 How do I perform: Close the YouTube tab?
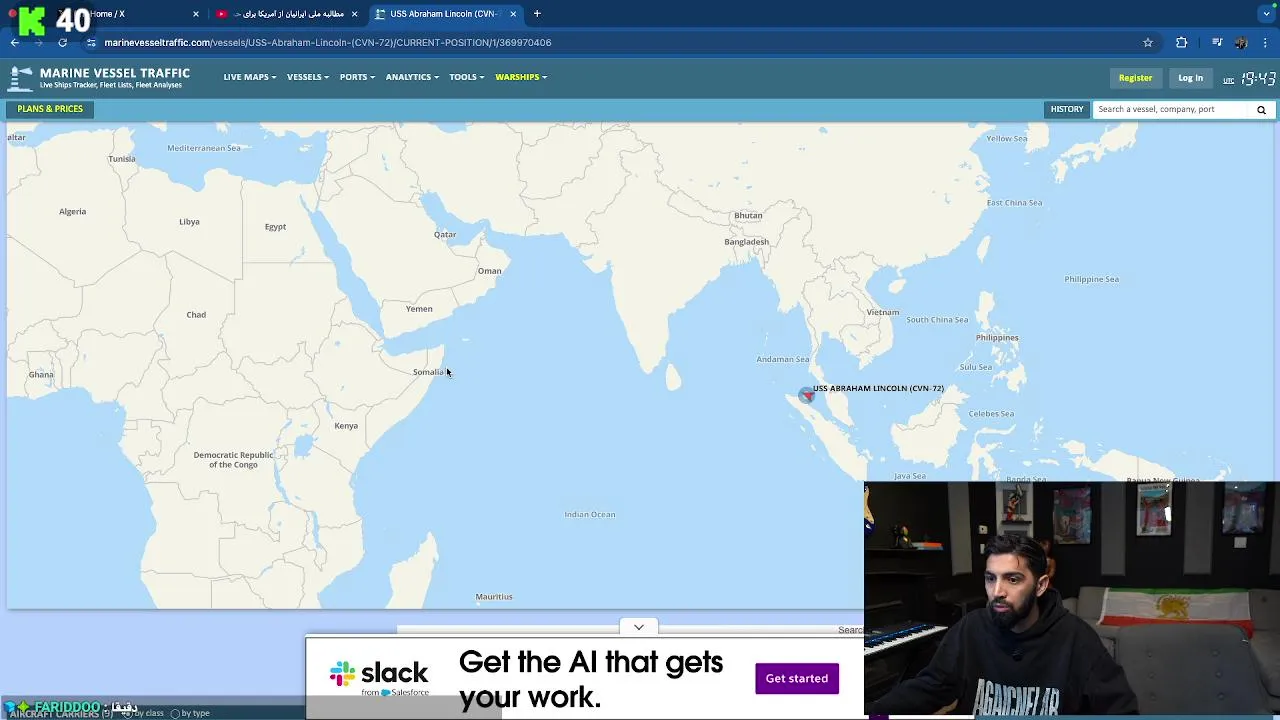(x=354, y=14)
